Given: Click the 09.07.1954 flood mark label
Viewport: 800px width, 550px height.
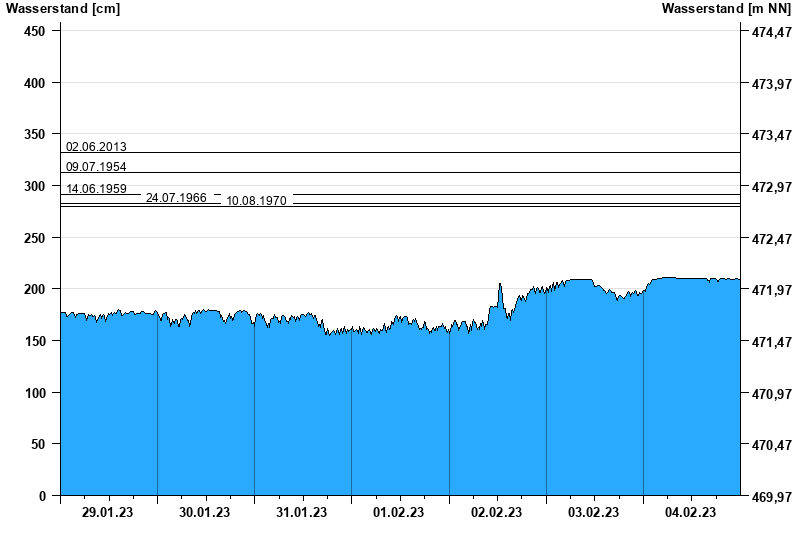Looking at the screenshot, I should (x=96, y=167).
